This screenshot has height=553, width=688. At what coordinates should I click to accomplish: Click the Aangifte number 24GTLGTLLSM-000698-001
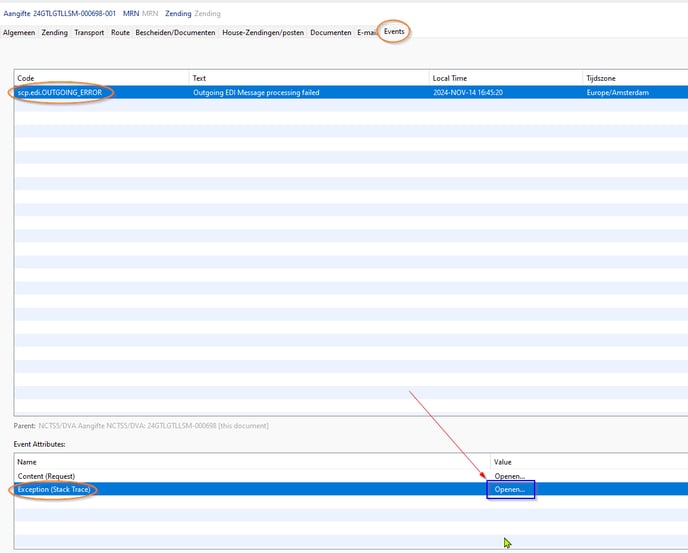coord(74,14)
